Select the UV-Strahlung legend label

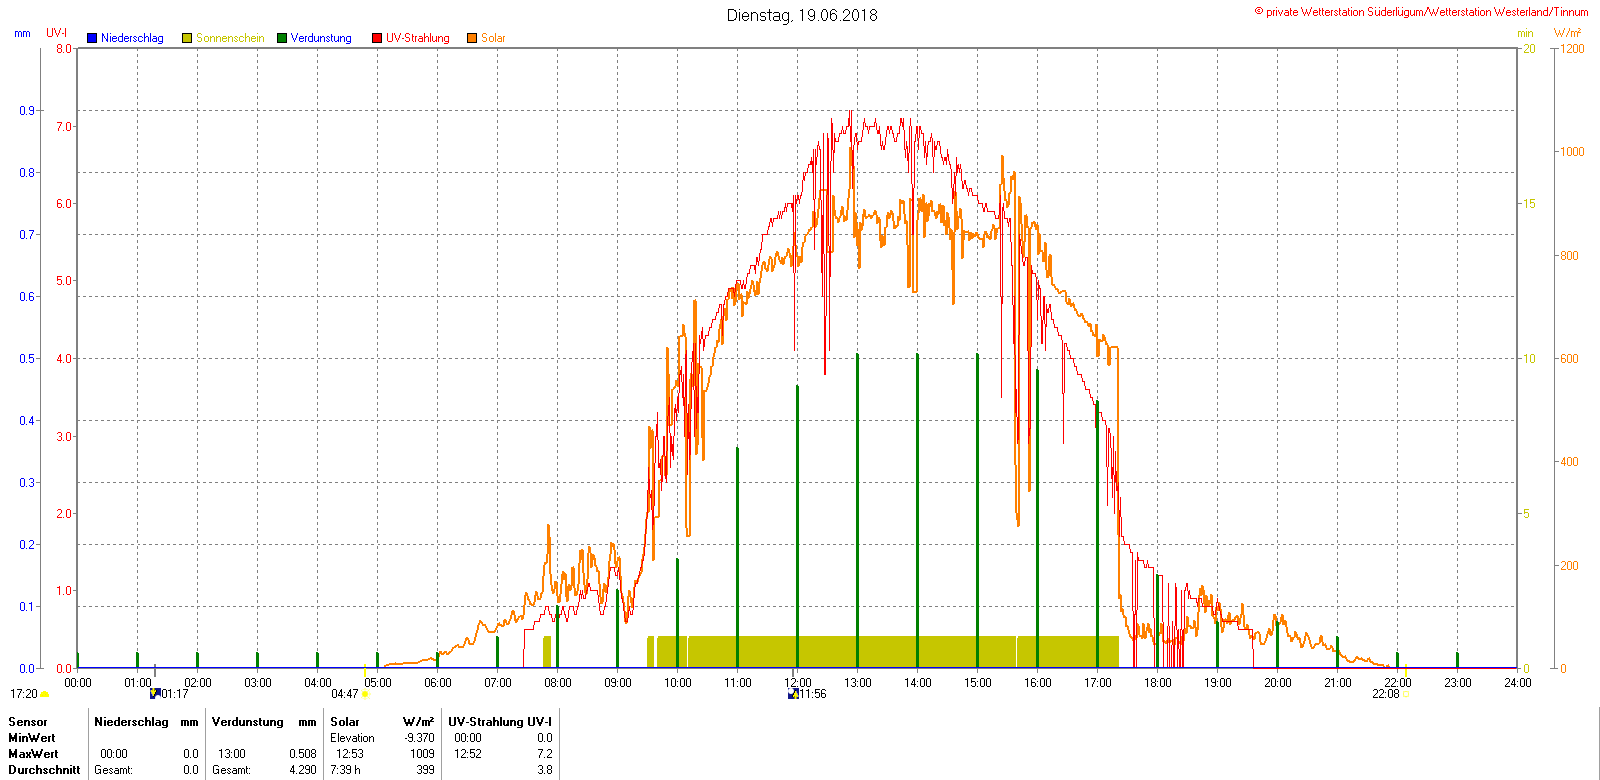[418, 38]
